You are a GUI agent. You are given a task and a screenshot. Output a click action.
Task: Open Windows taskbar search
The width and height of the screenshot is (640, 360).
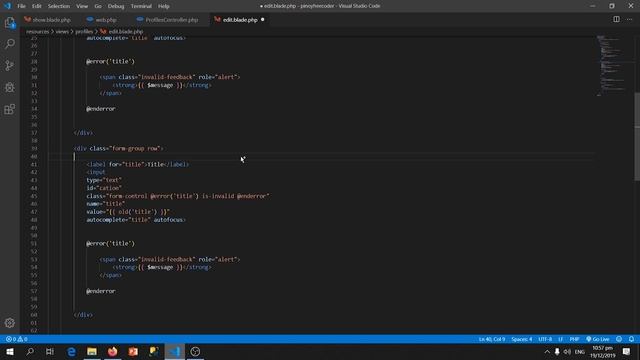30,351
